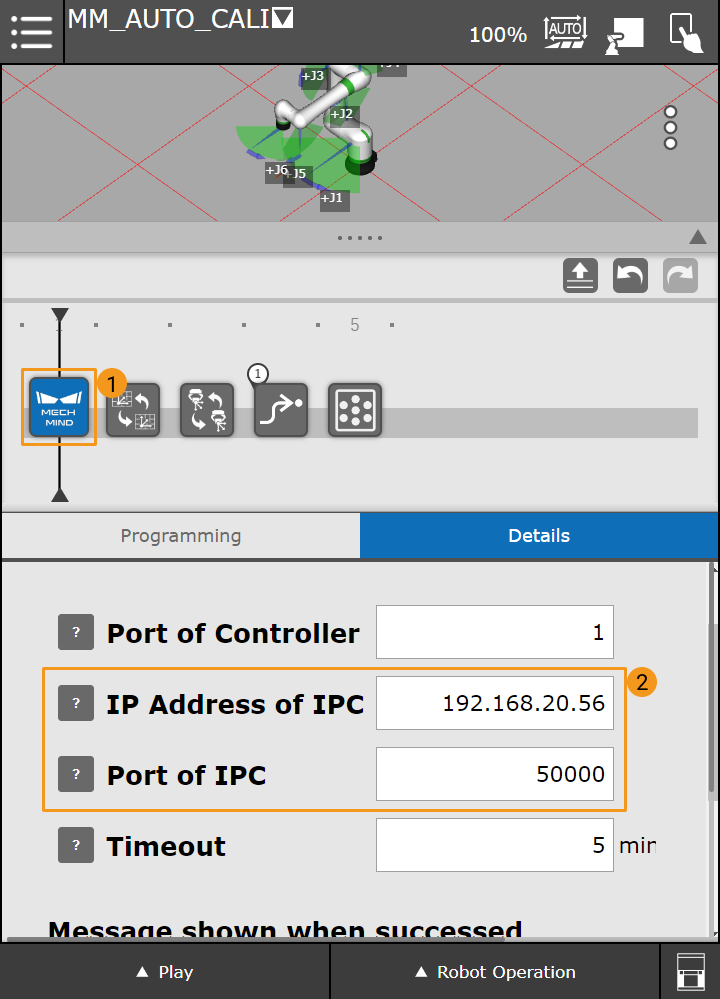Viewport: 720px width, 999px height.
Task: Click the robot workspace icon in header
Action: pos(624,34)
